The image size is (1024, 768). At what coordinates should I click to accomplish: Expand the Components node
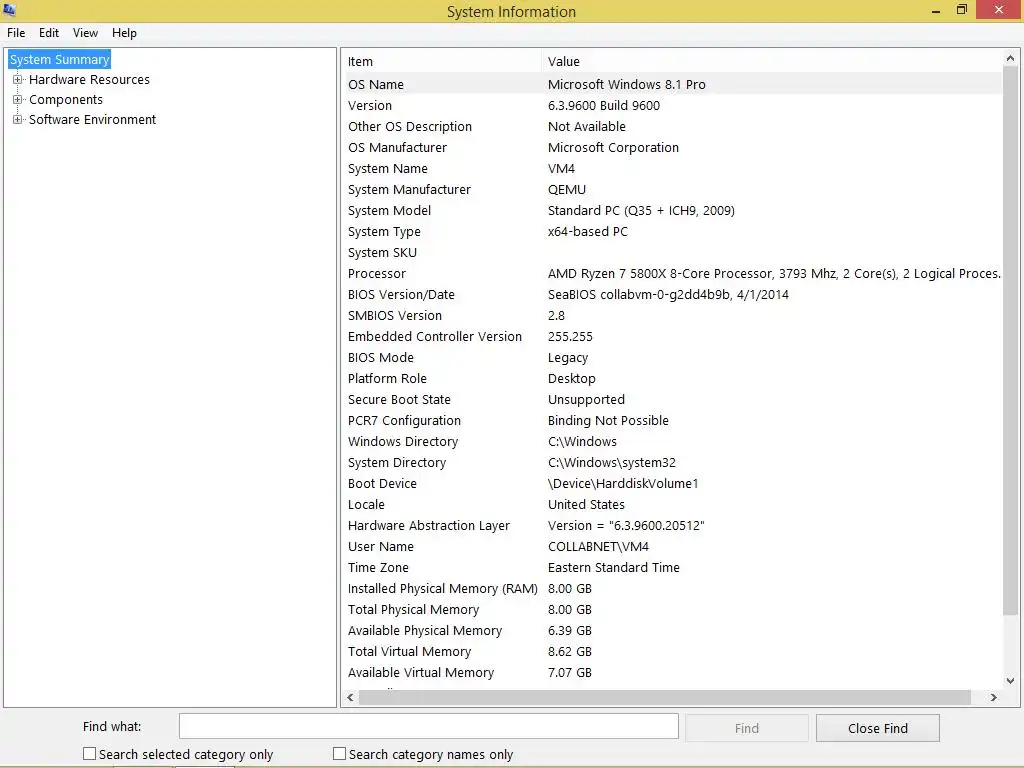(x=18, y=100)
